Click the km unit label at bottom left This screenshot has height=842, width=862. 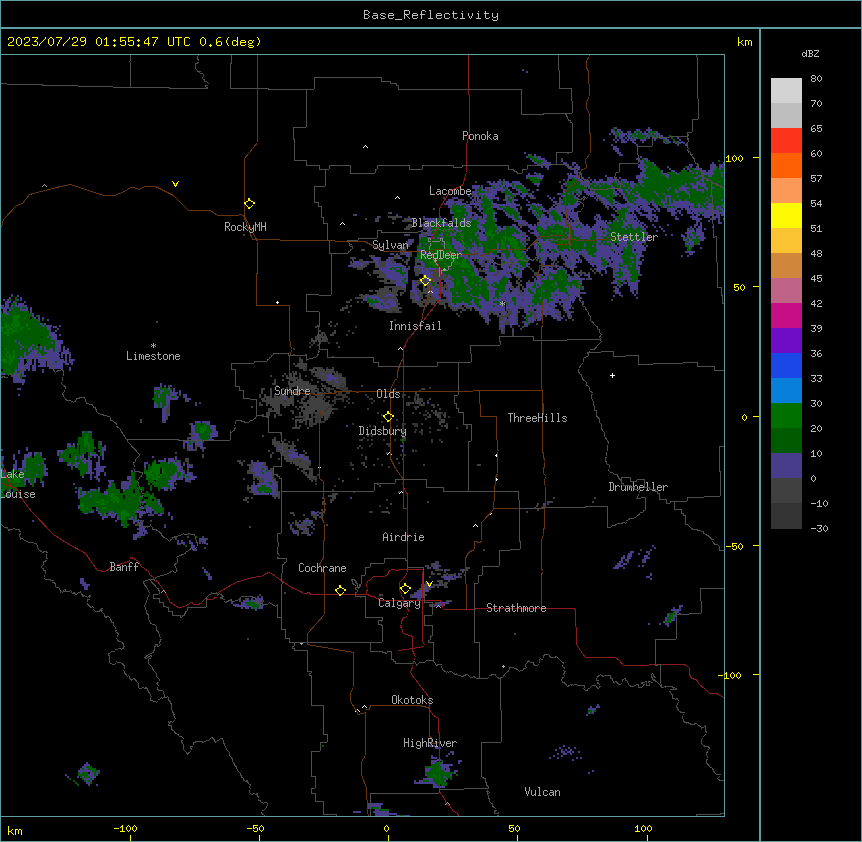coord(15,830)
